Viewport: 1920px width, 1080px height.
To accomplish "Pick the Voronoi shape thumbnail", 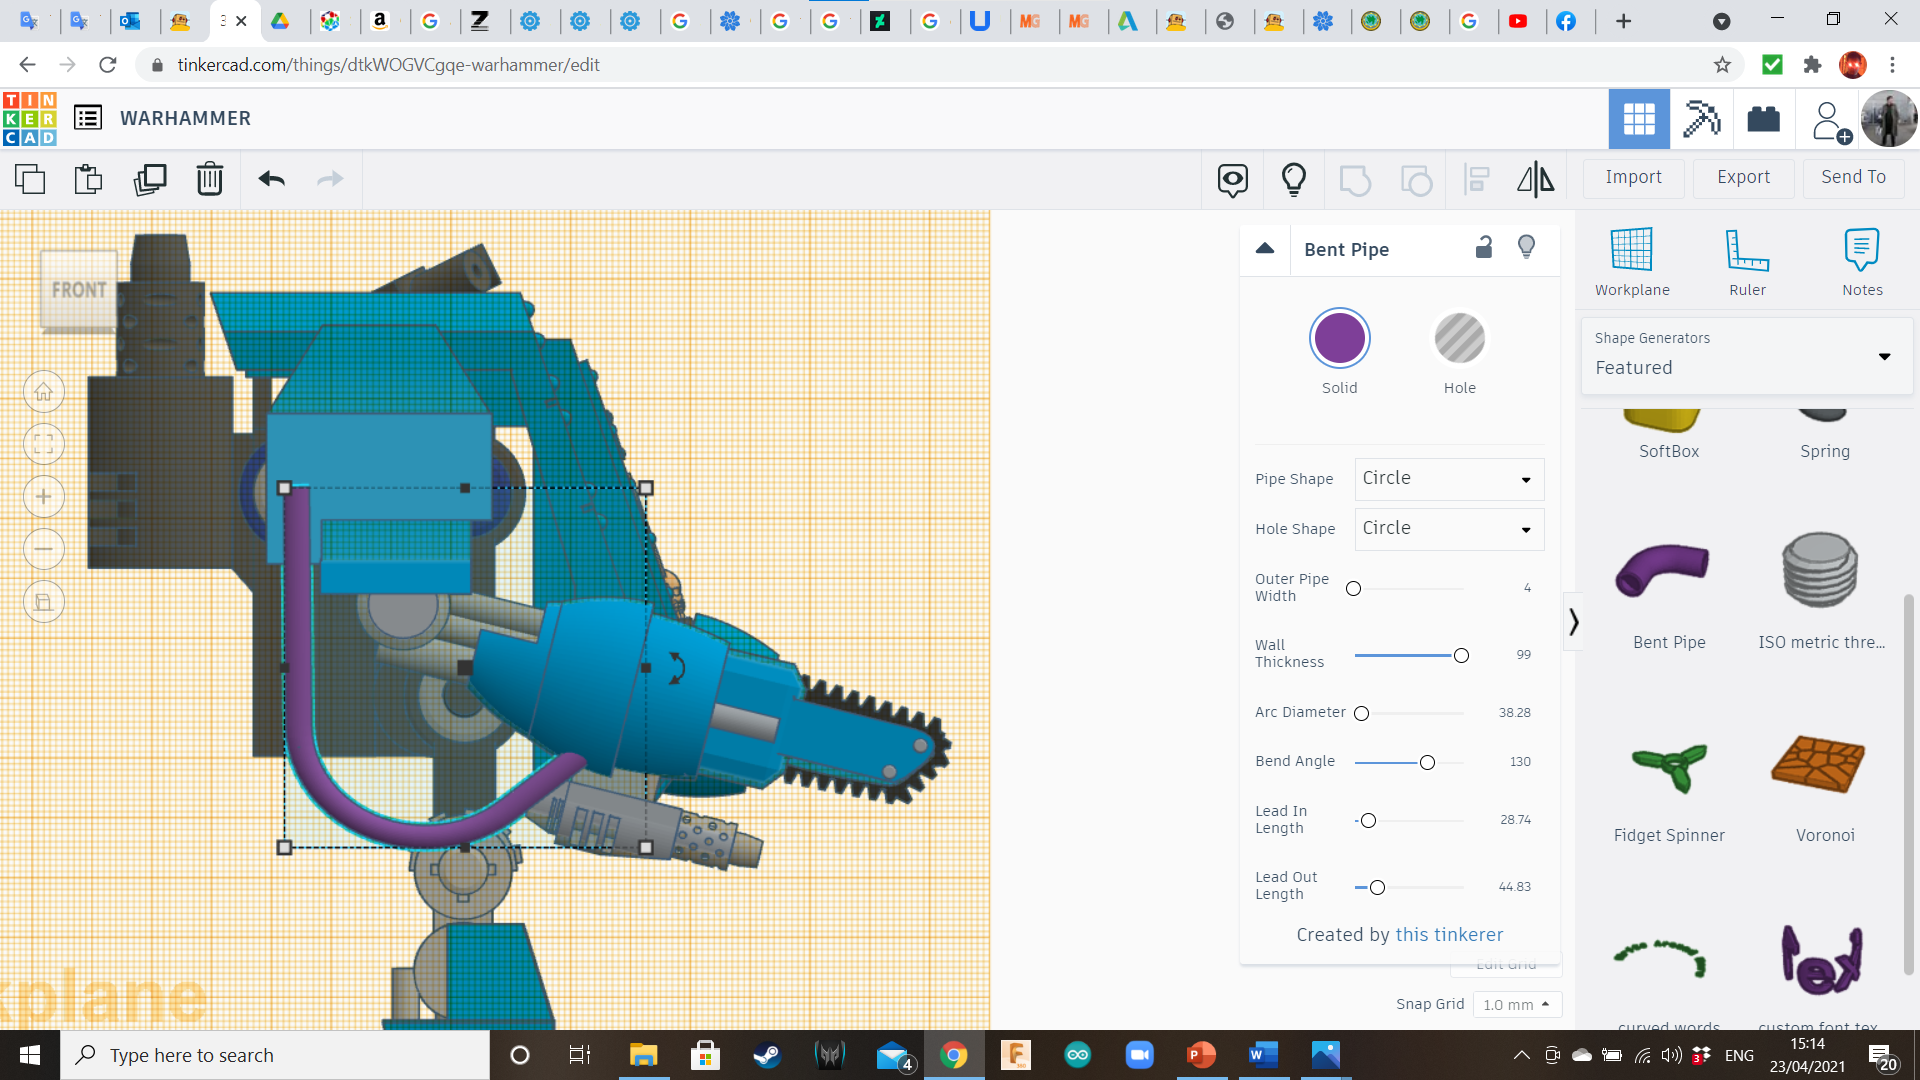I will (1817, 764).
